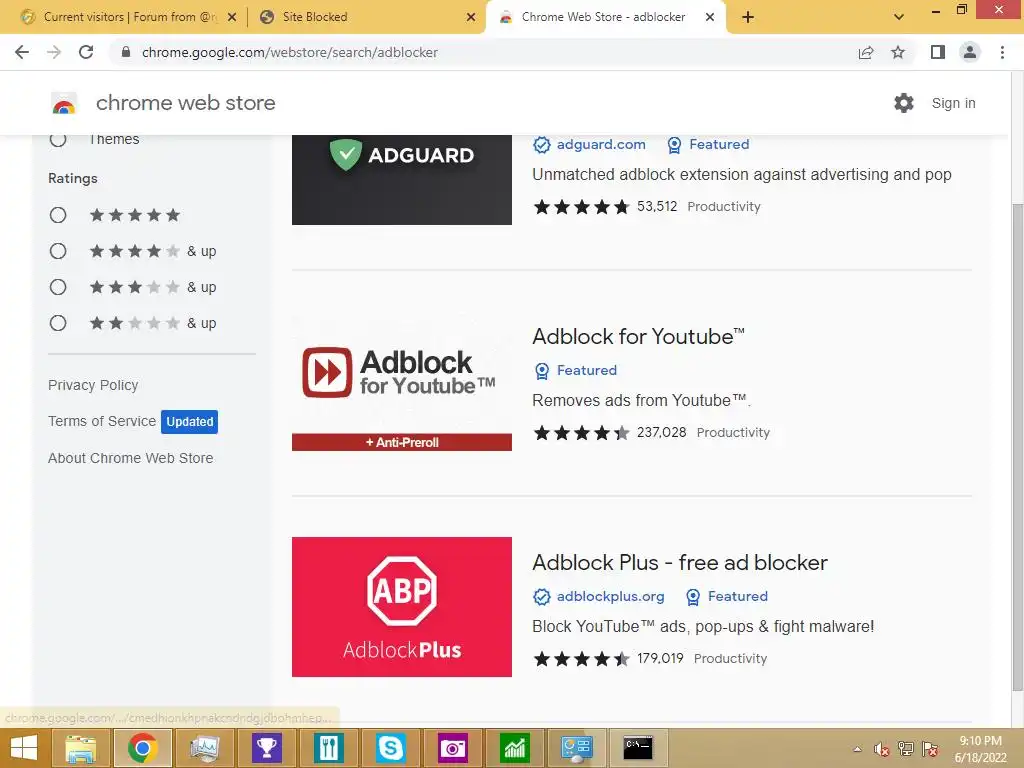Open the tab search chevron
Screen dimensions: 1024x768
(x=899, y=17)
